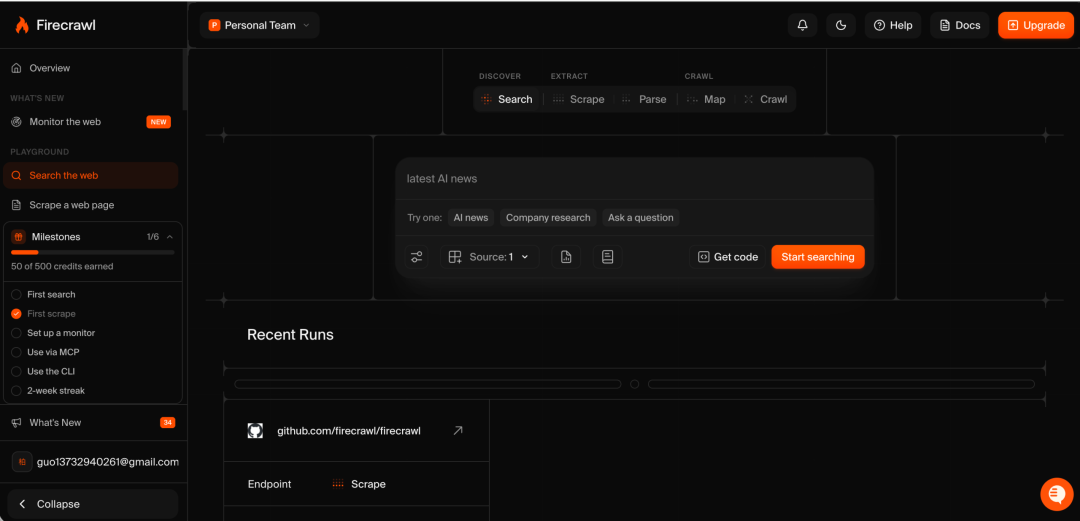Collapse the sidebar
This screenshot has width=1080, height=521.
pyautogui.click(x=91, y=504)
